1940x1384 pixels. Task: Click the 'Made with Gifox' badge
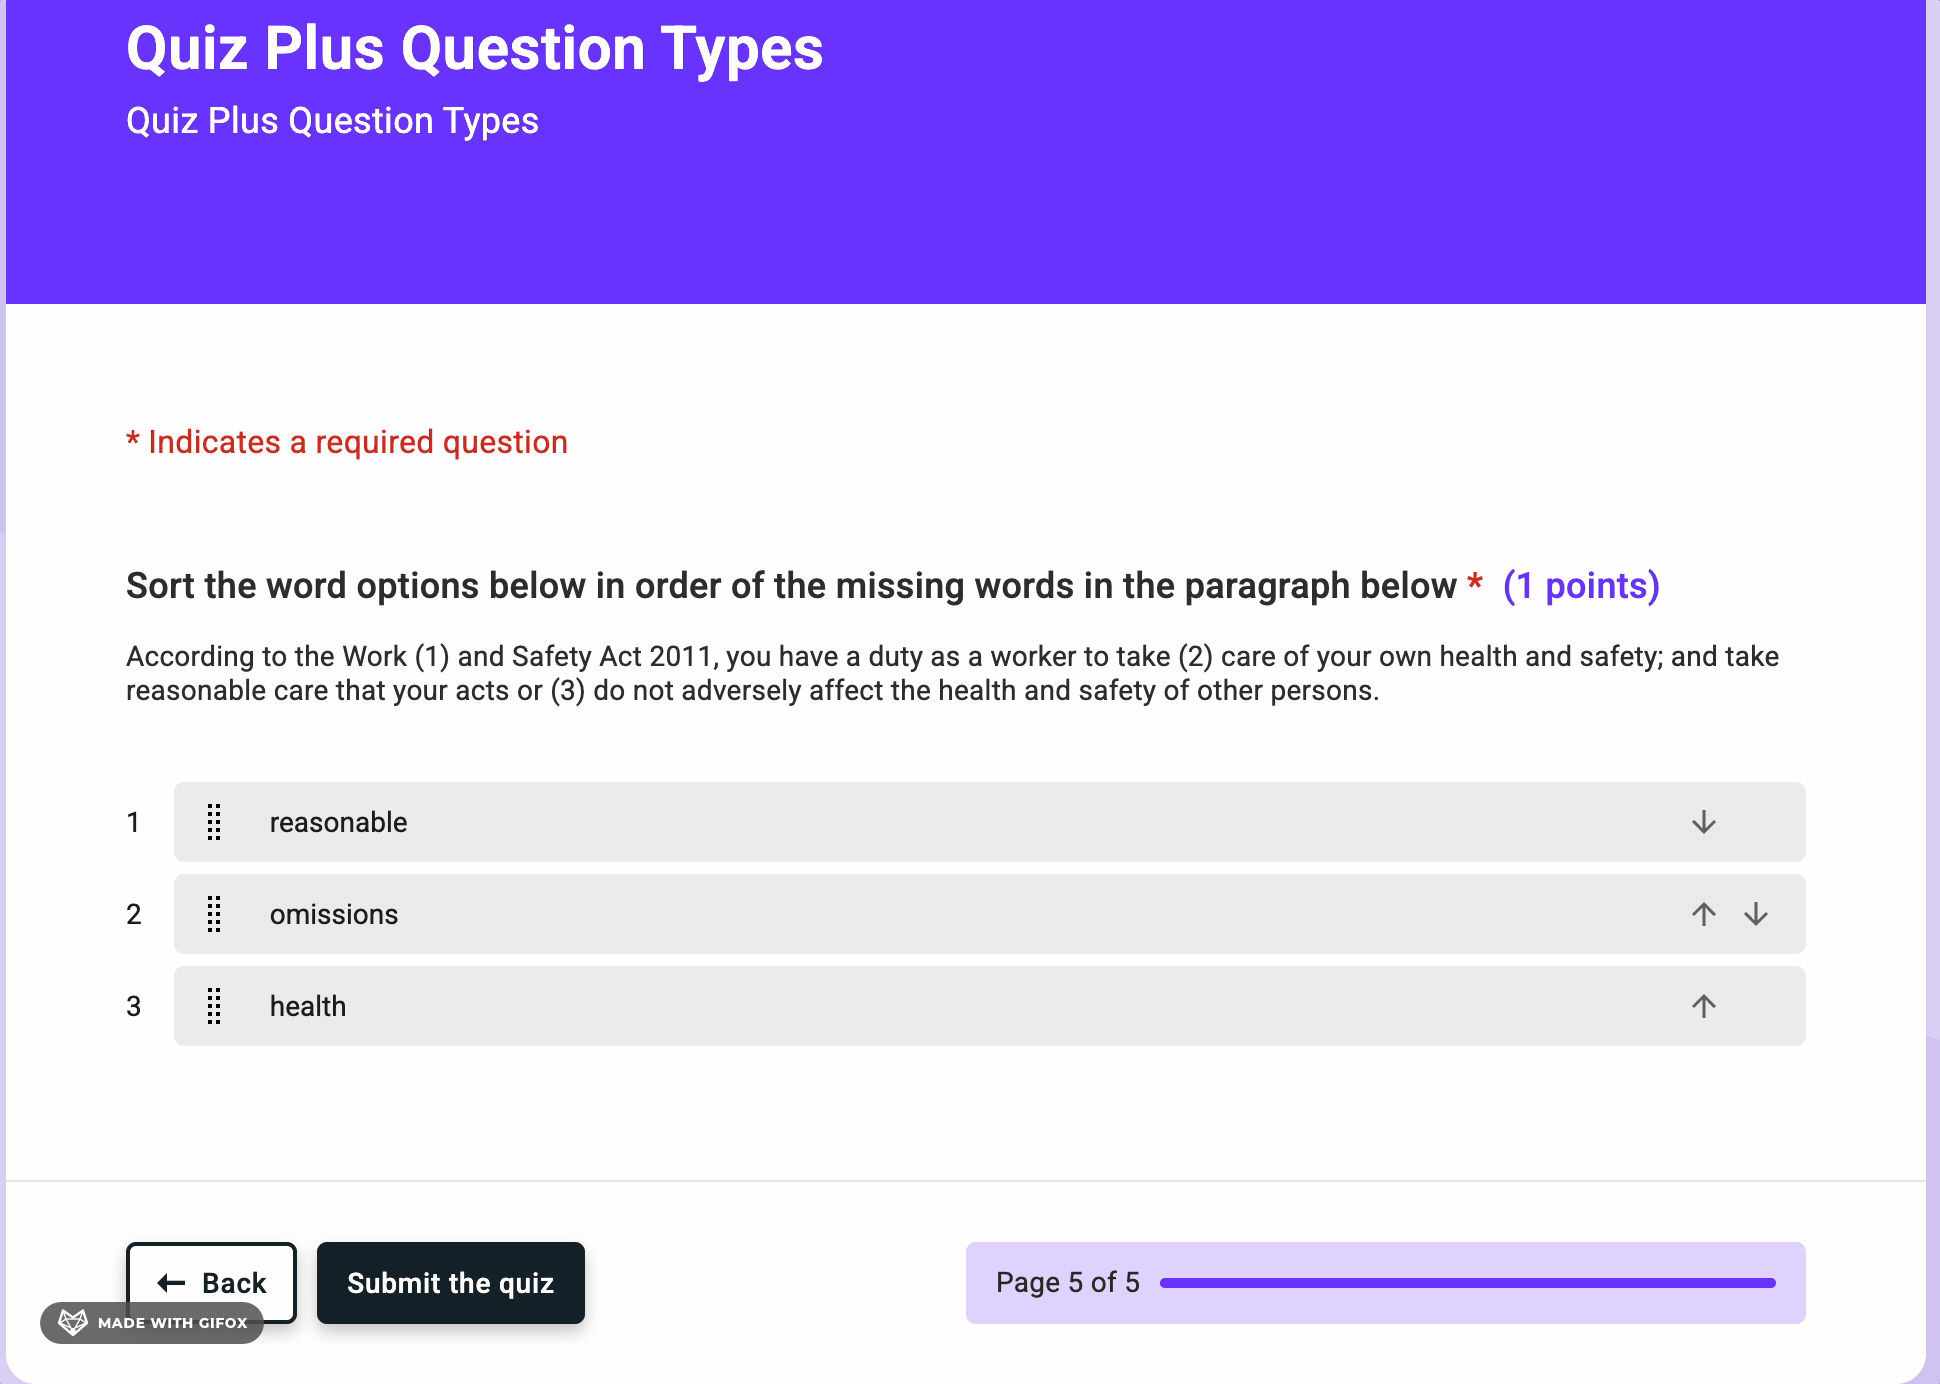coord(152,1322)
